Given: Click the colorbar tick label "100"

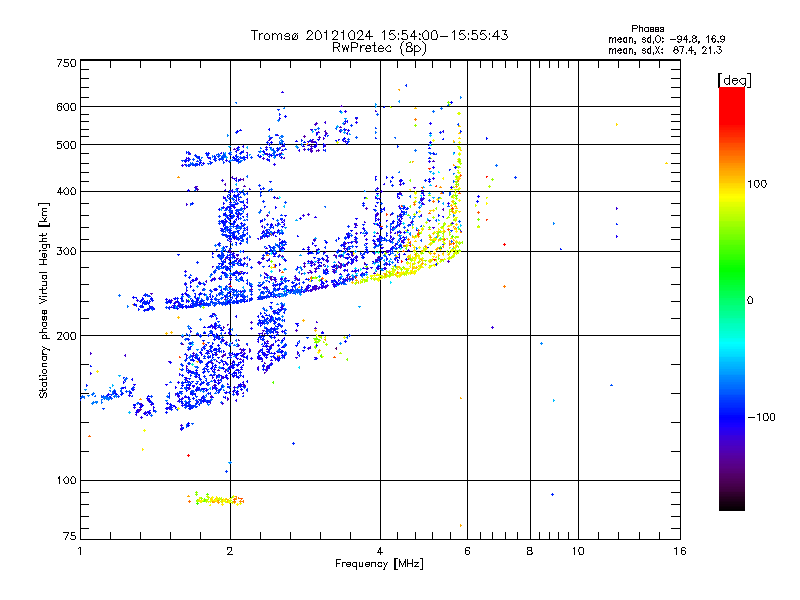Looking at the screenshot, I should (x=757, y=184).
